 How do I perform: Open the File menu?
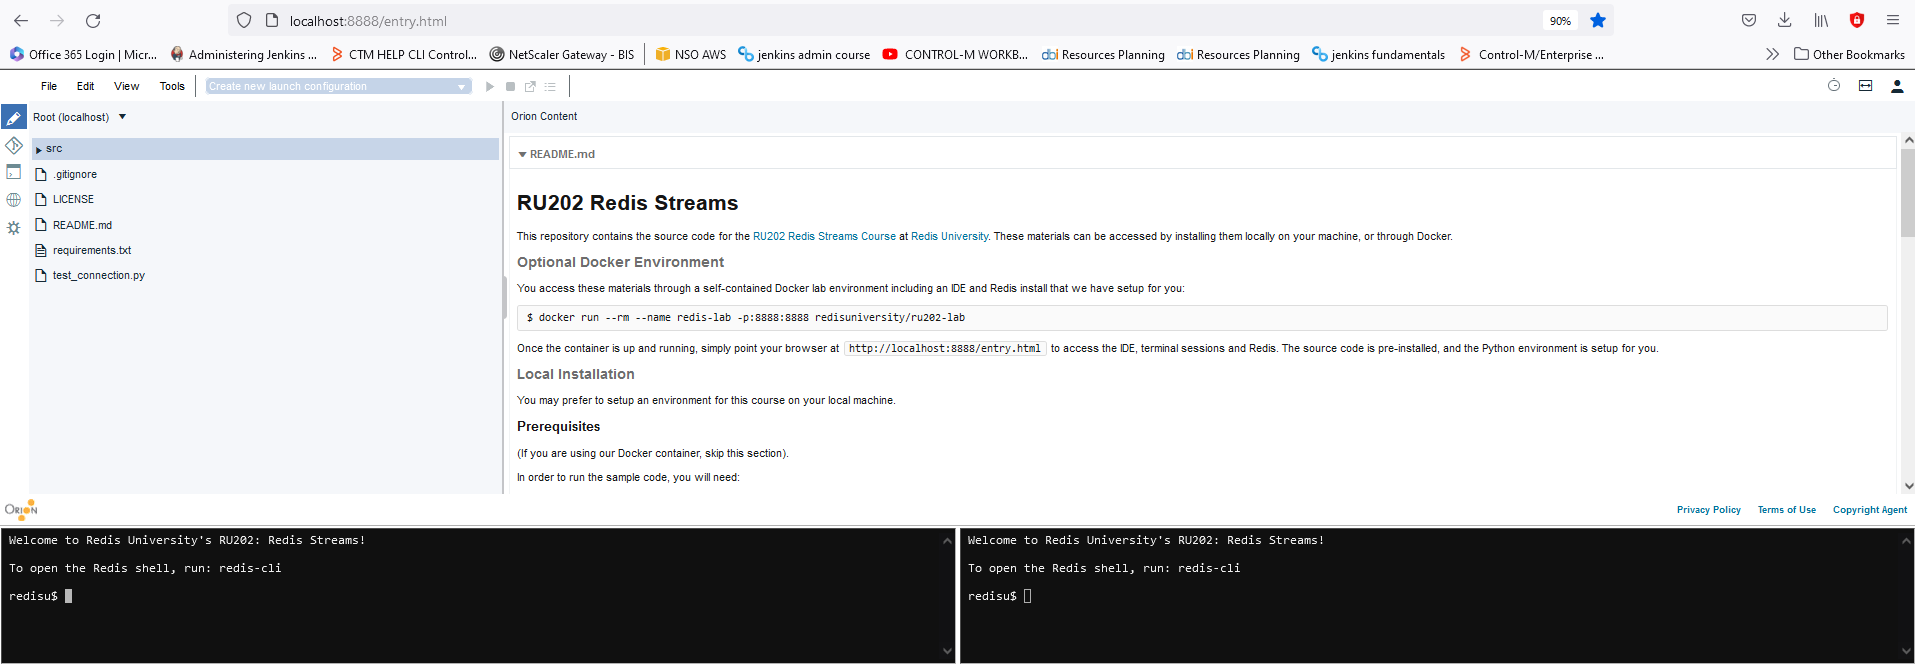(49, 87)
